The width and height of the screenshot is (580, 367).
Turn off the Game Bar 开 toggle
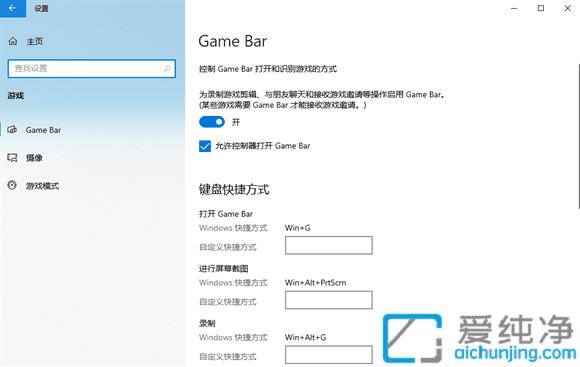click(x=212, y=122)
